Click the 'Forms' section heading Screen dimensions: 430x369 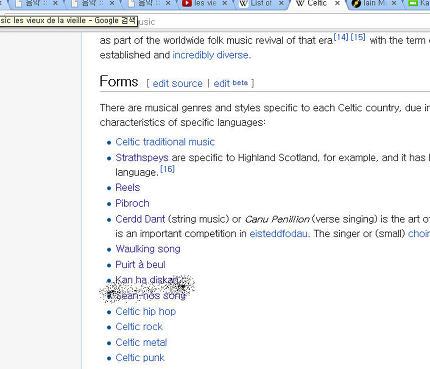(119, 82)
